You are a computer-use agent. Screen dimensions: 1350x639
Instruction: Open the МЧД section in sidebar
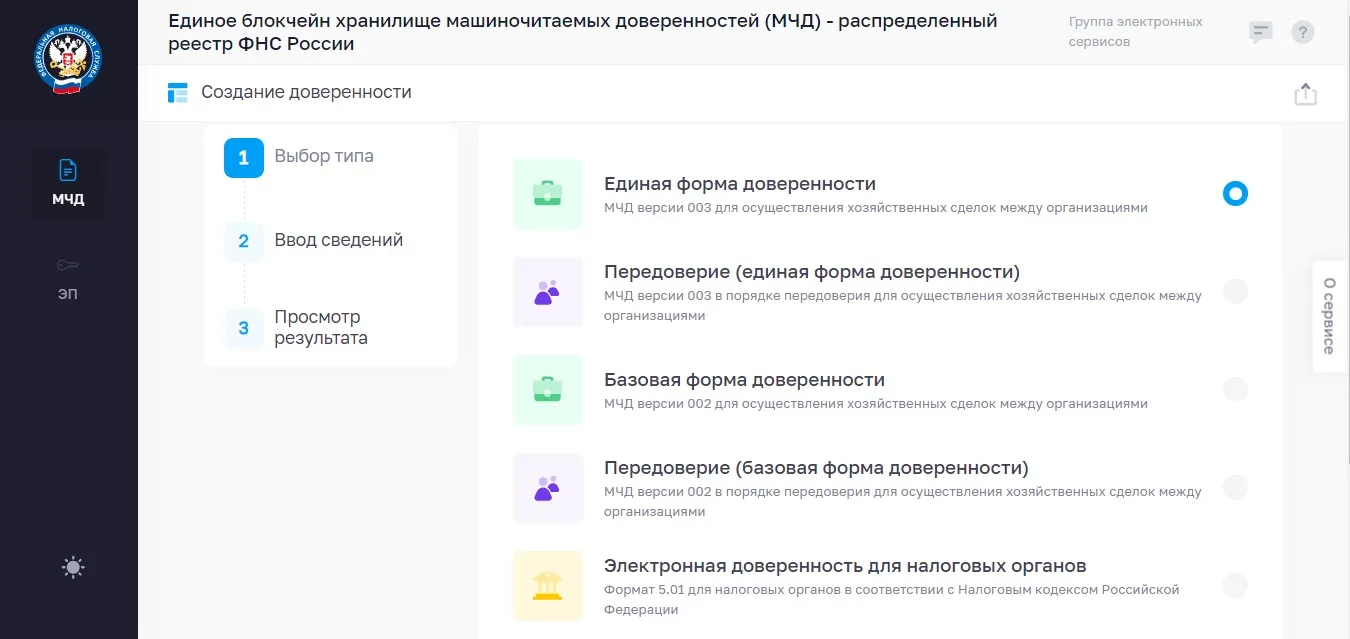pos(68,183)
